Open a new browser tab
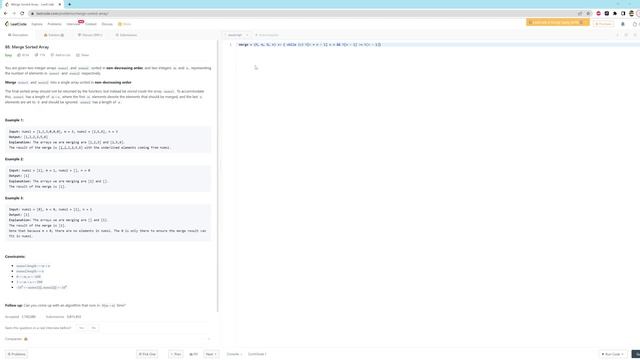 tap(69, 4)
